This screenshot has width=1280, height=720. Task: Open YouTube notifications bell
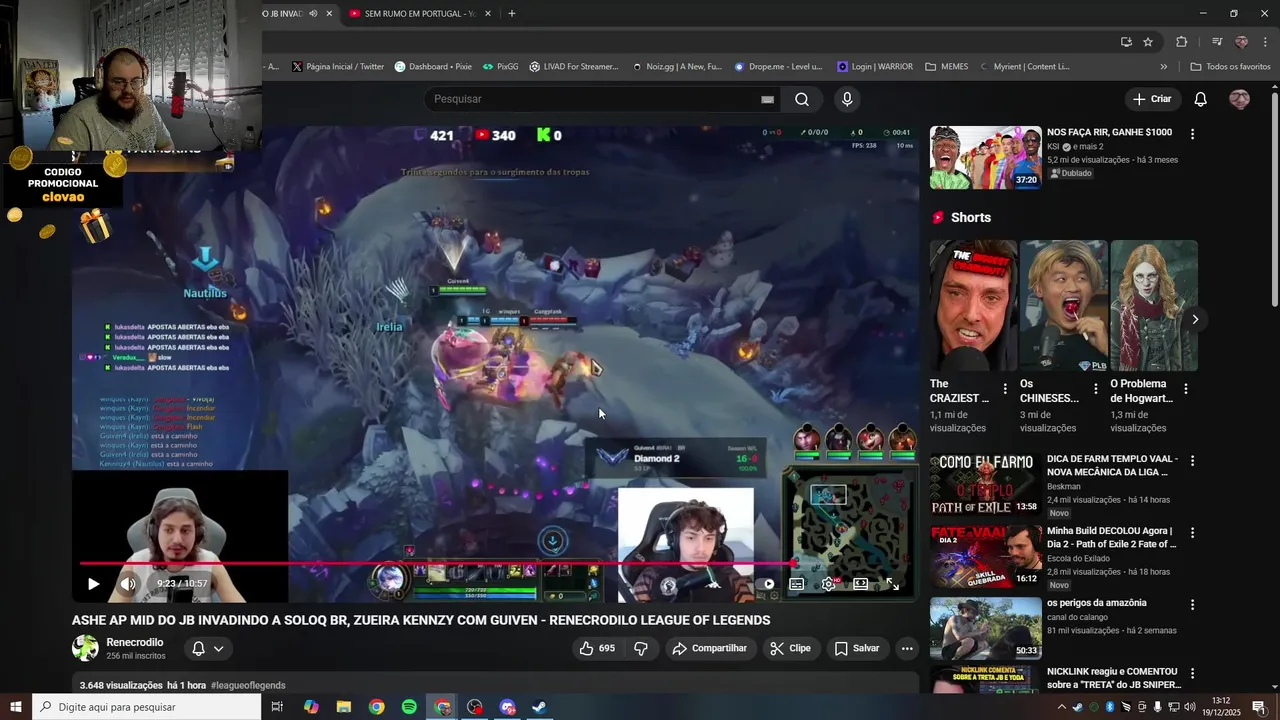tap(1201, 99)
